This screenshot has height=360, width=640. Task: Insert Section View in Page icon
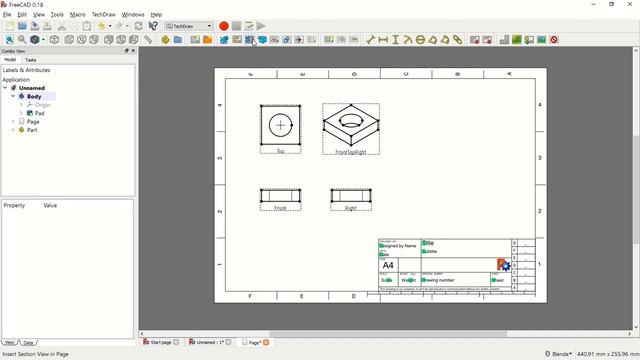249,40
